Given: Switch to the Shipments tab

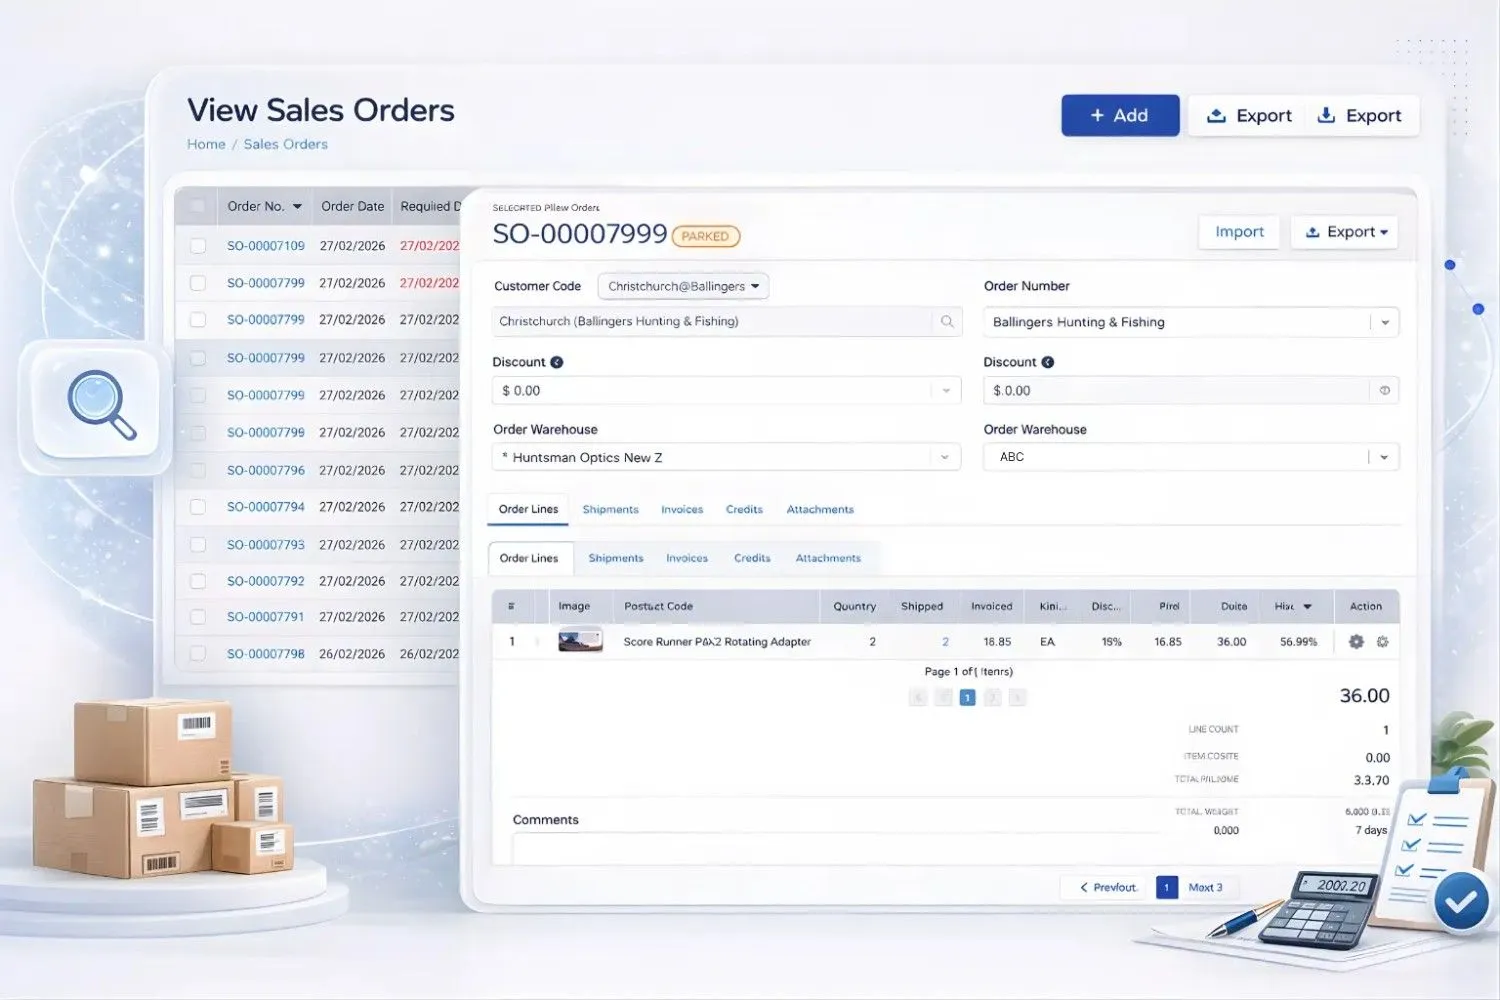Looking at the screenshot, I should (x=610, y=509).
